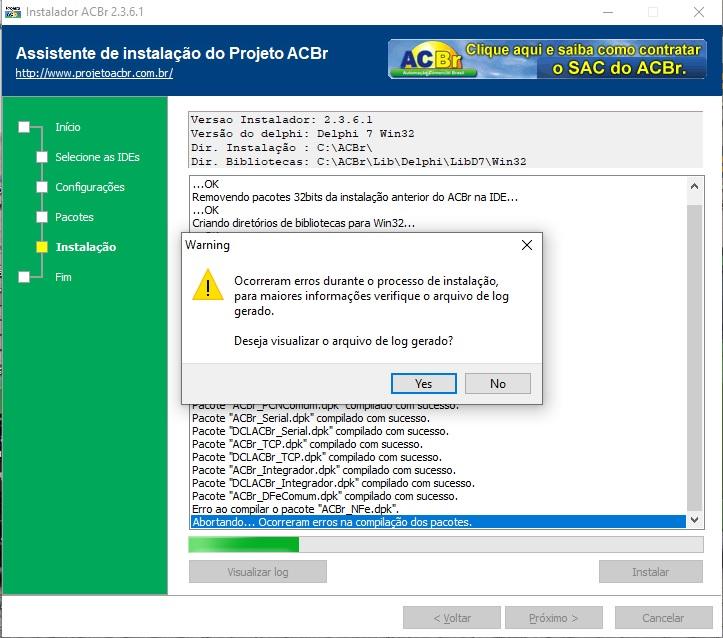Close the Warning dialog with the X
Screen dimensions: 723x638
[527, 245]
